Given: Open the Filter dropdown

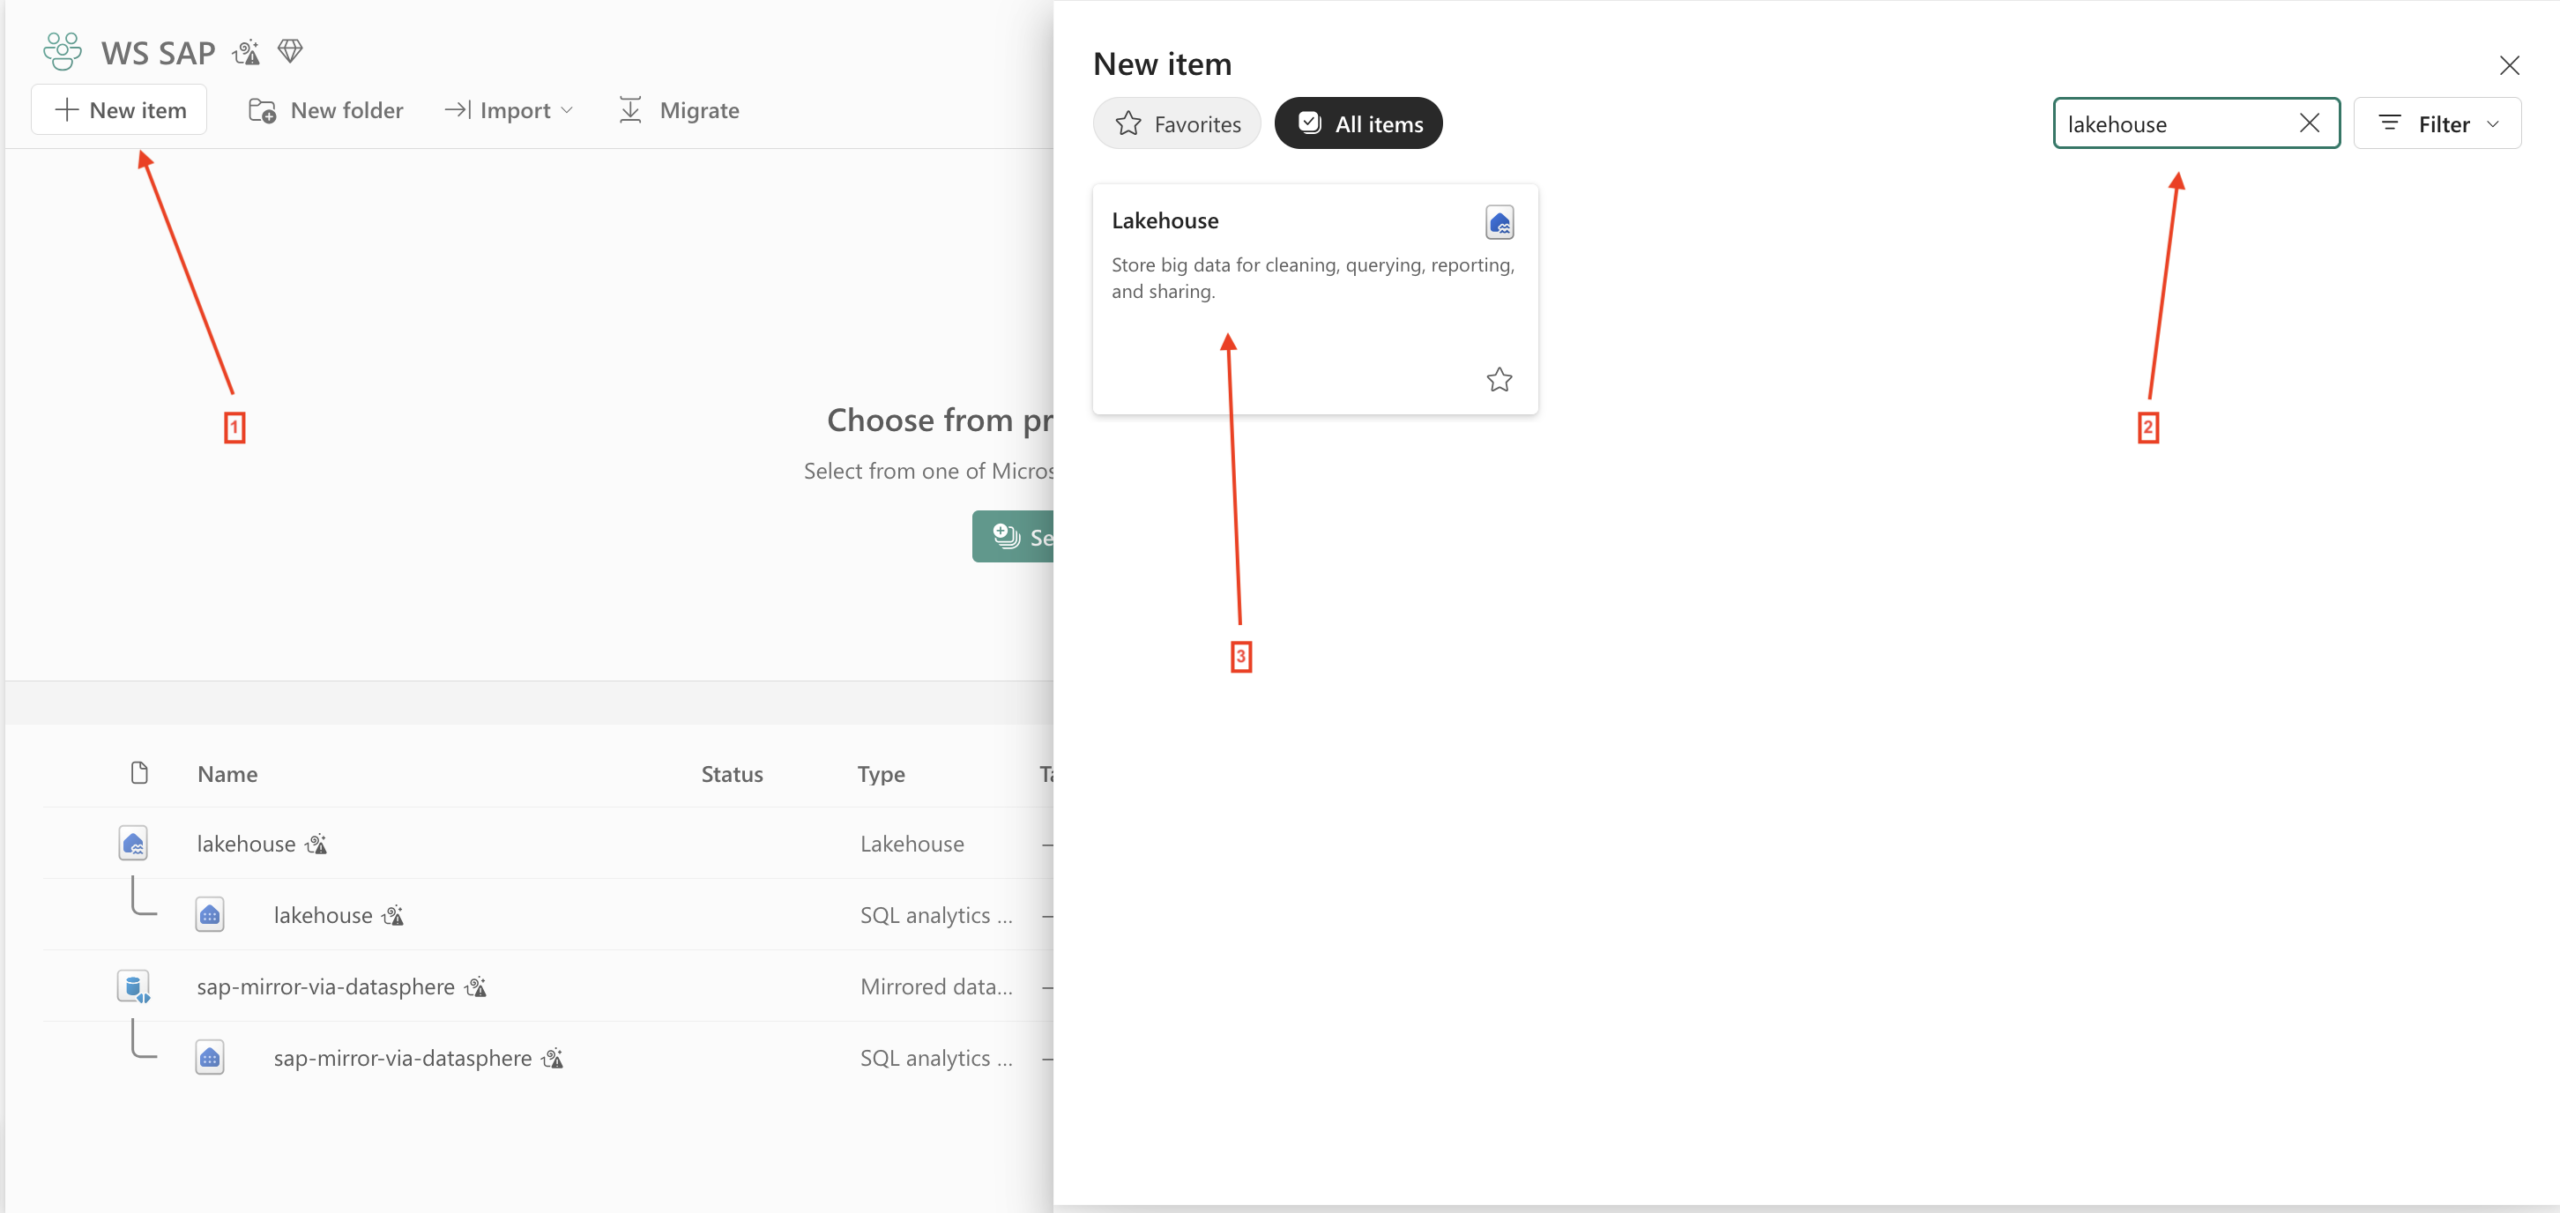Looking at the screenshot, I should 2437,124.
